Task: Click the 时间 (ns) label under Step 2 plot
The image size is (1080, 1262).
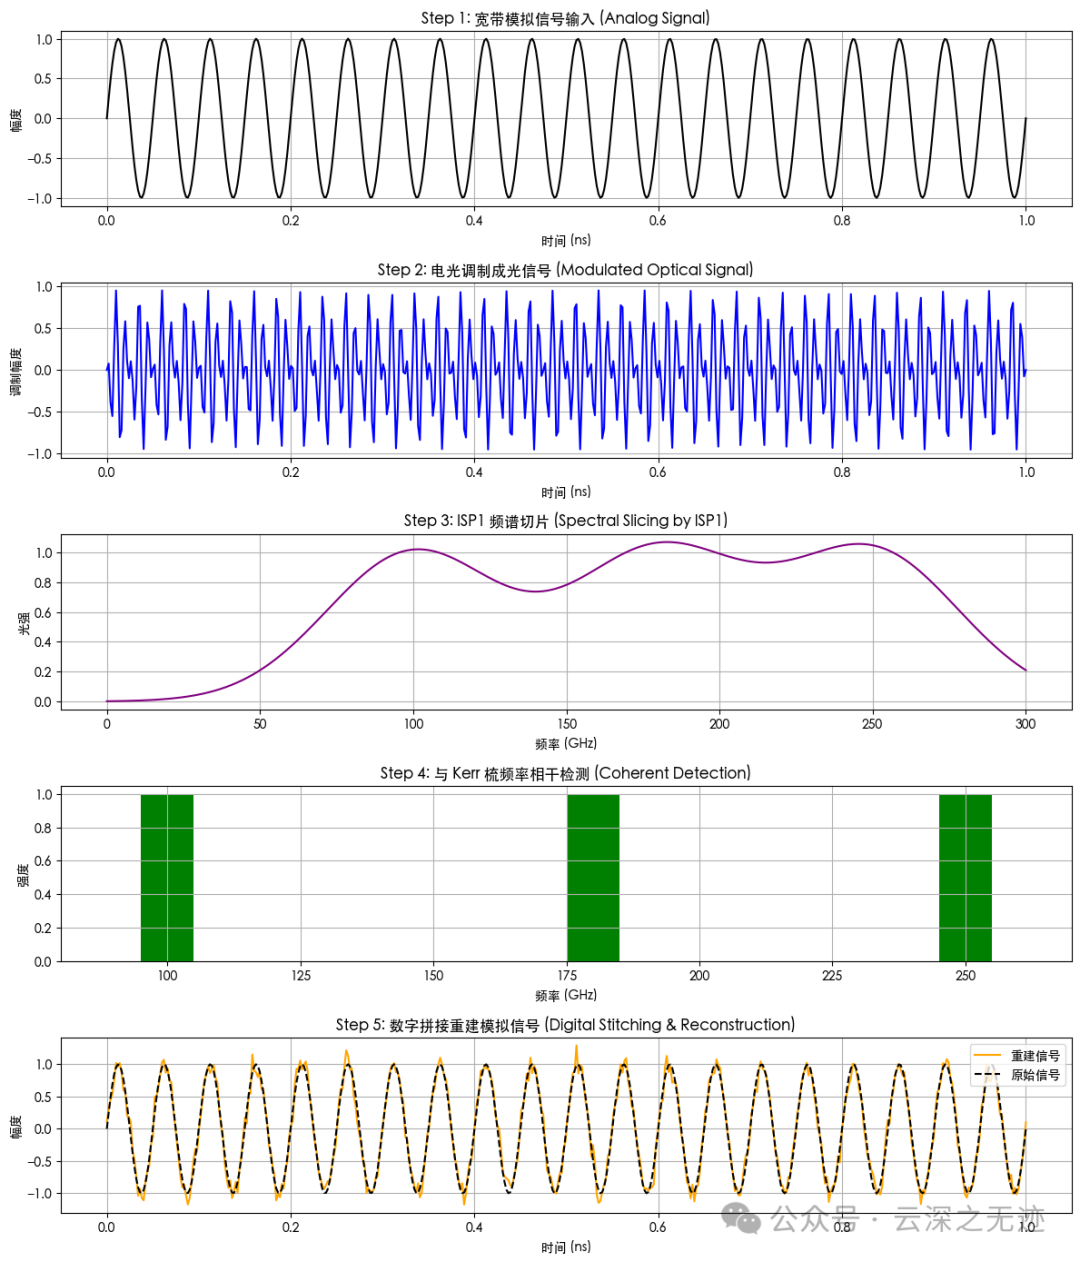Action: coord(566,493)
